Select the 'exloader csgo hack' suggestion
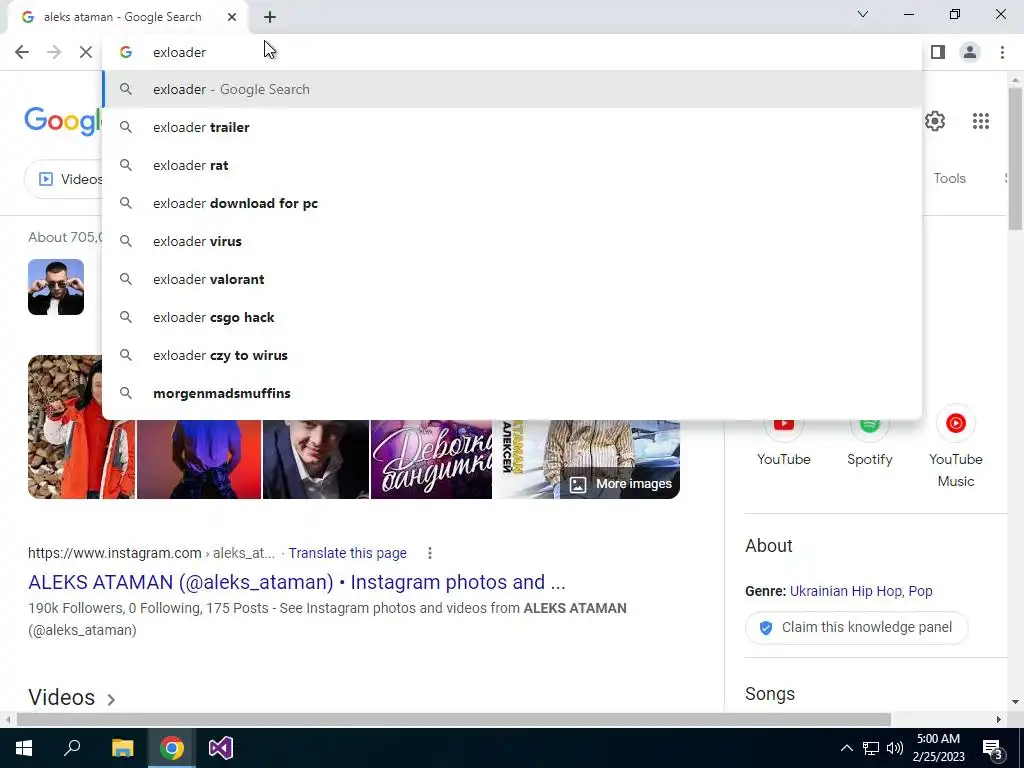 point(512,317)
